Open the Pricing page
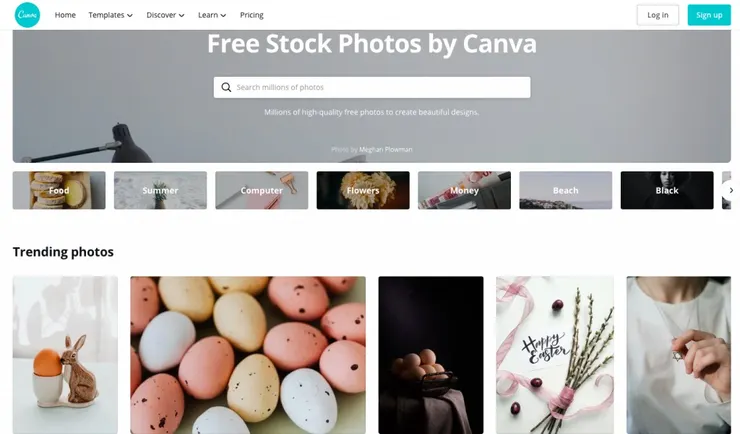The width and height of the screenshot is (740, 434). click(252, 15)
